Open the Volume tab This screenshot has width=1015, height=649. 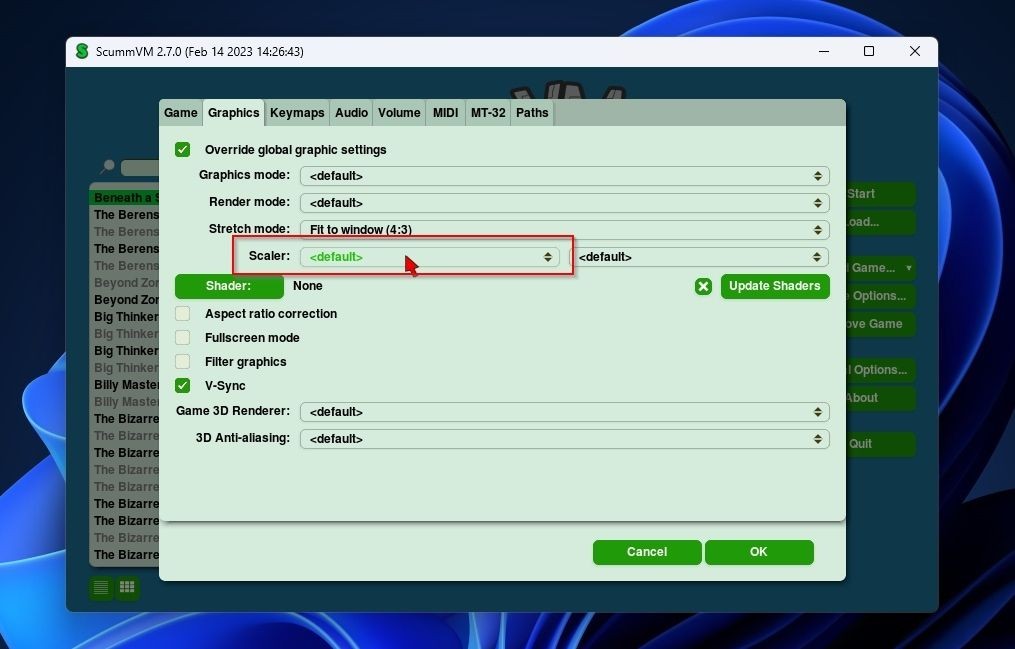pos(399,113)
